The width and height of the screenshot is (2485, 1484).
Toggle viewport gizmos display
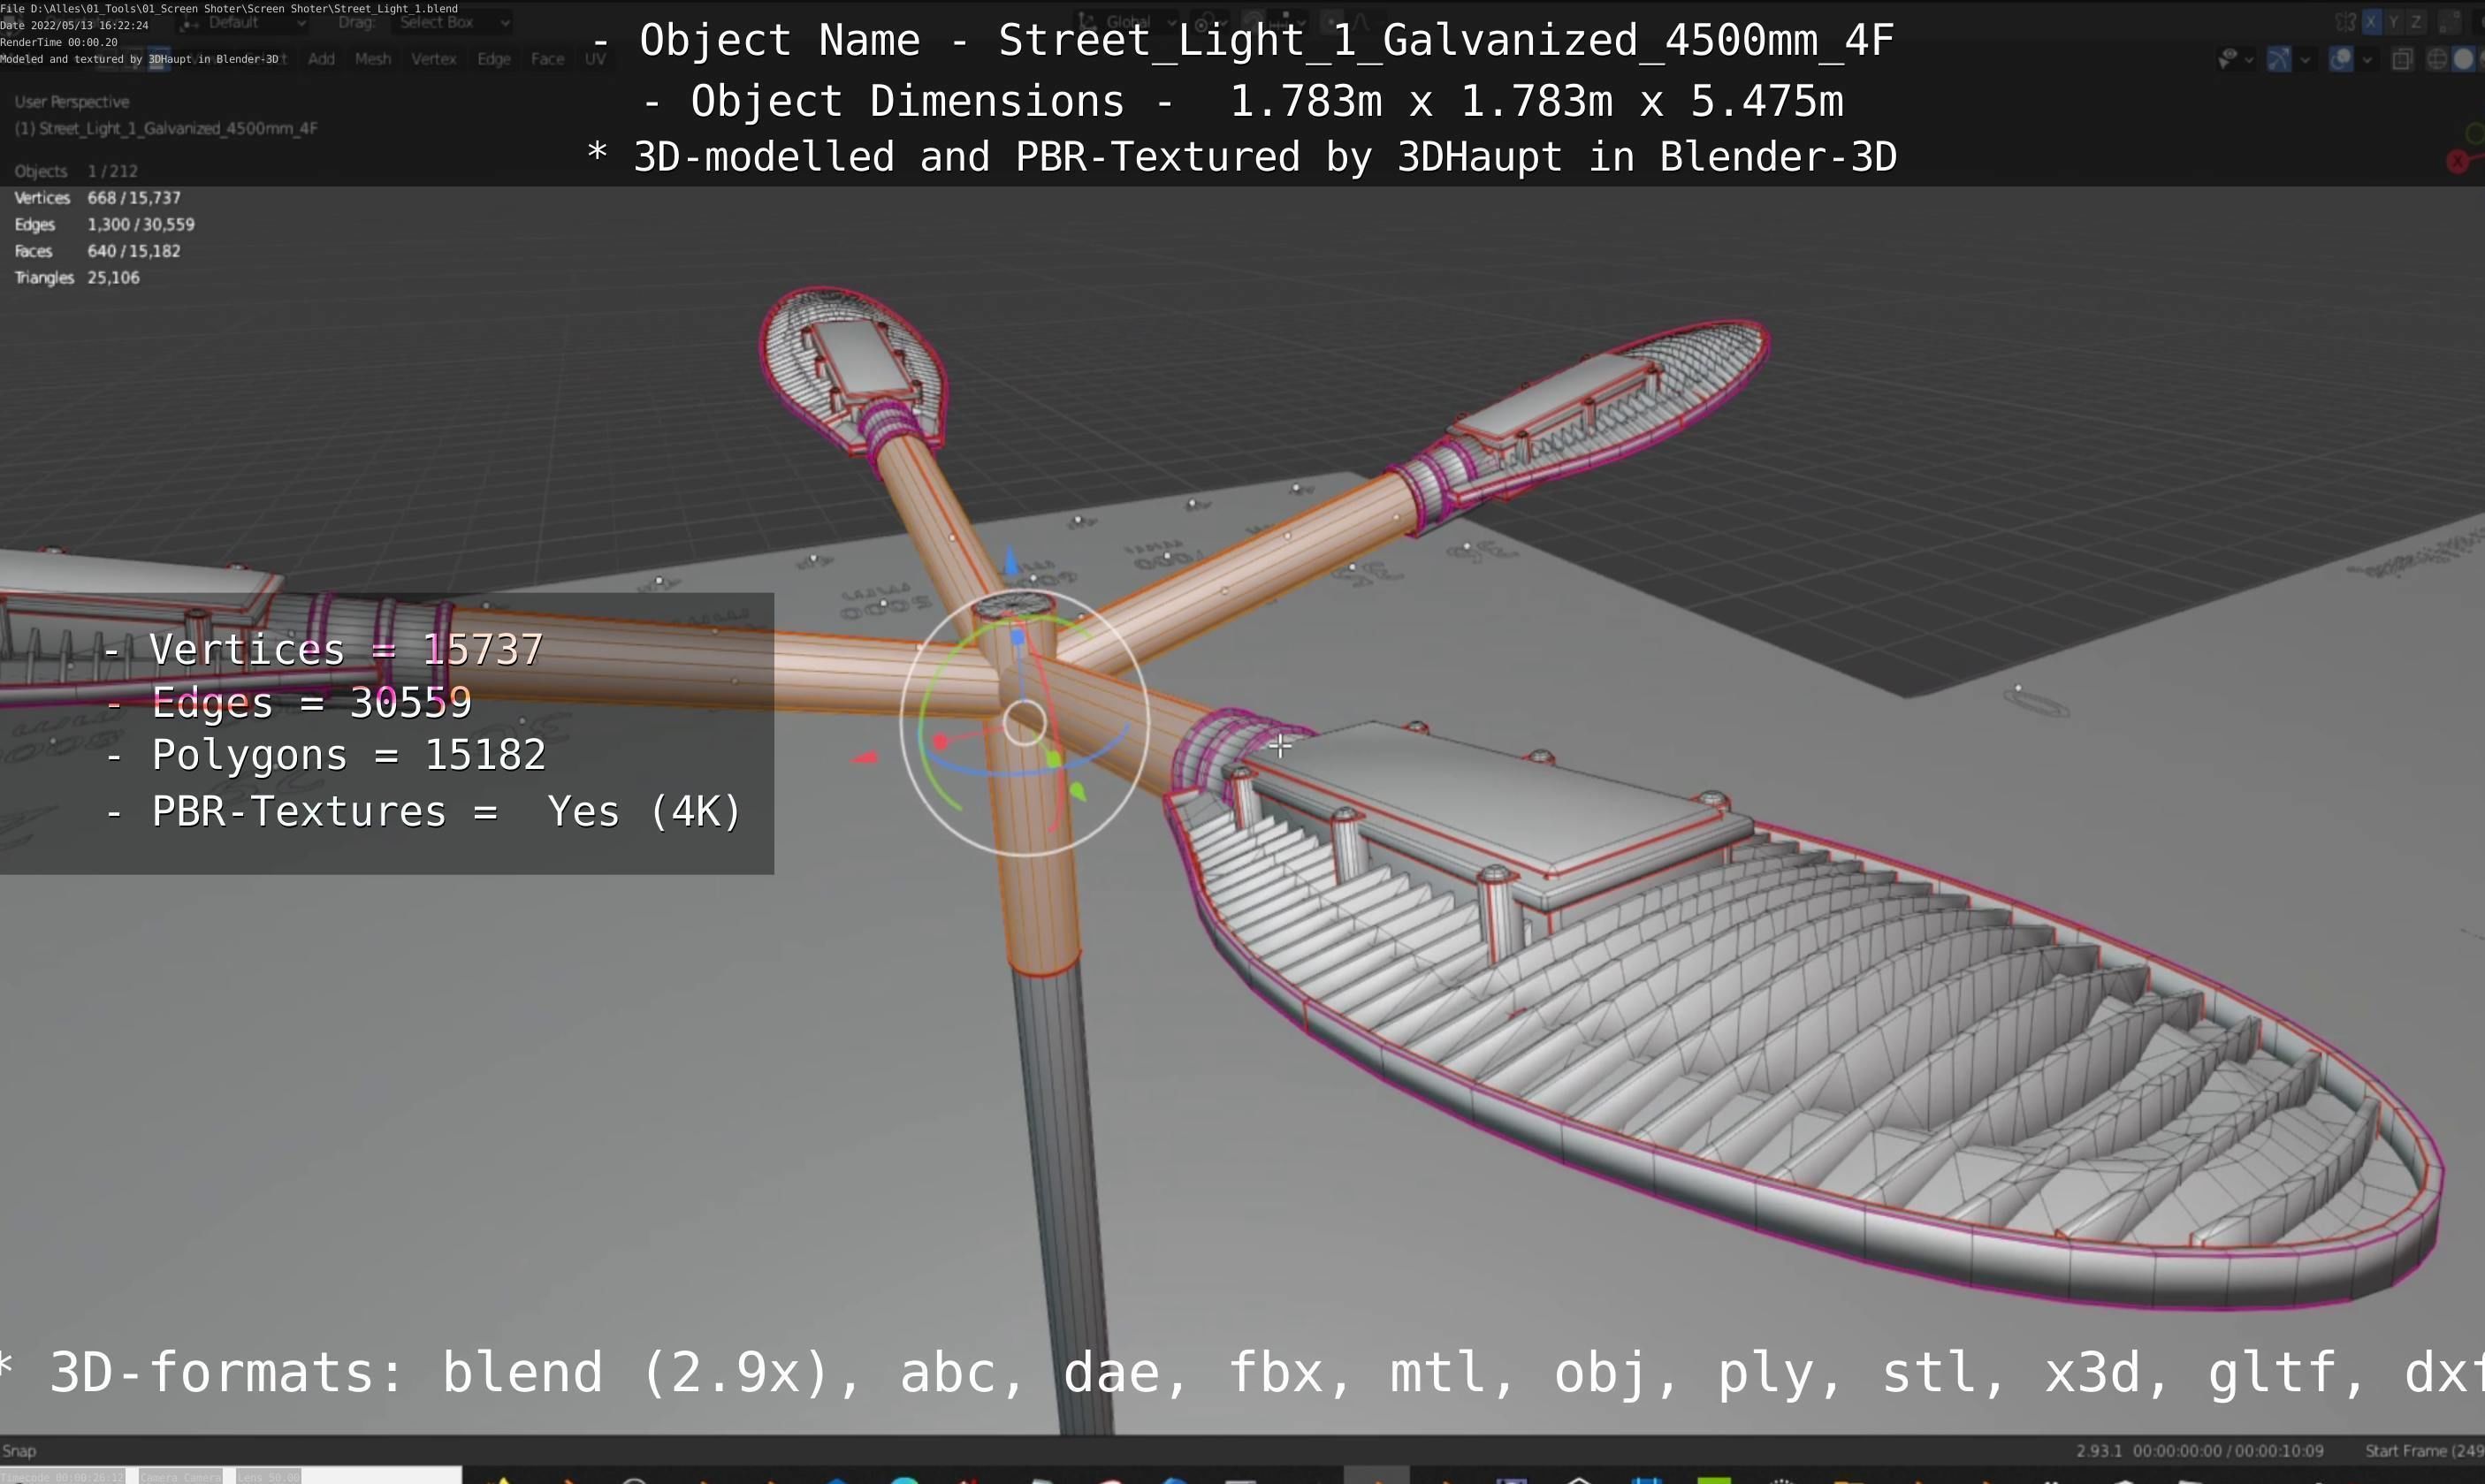[2279, 59]
